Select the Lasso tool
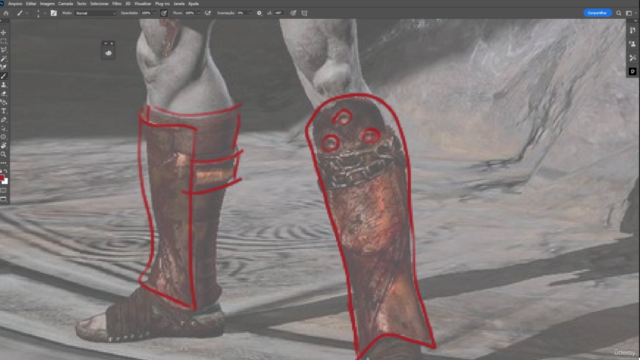The height and width of the screenshot is (360, 640). pyautogui.click(x=4, y=50)
